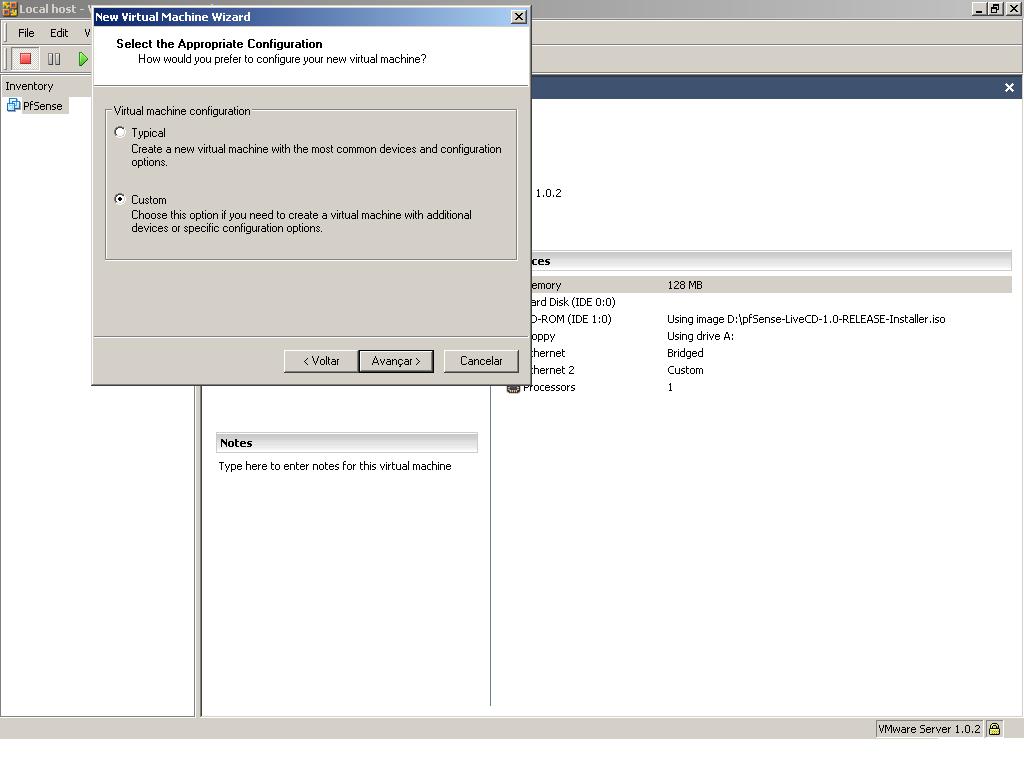Select the Custom configuration radio button
This screenshot has width=1024, height=768.
click(x=120, y=199)
